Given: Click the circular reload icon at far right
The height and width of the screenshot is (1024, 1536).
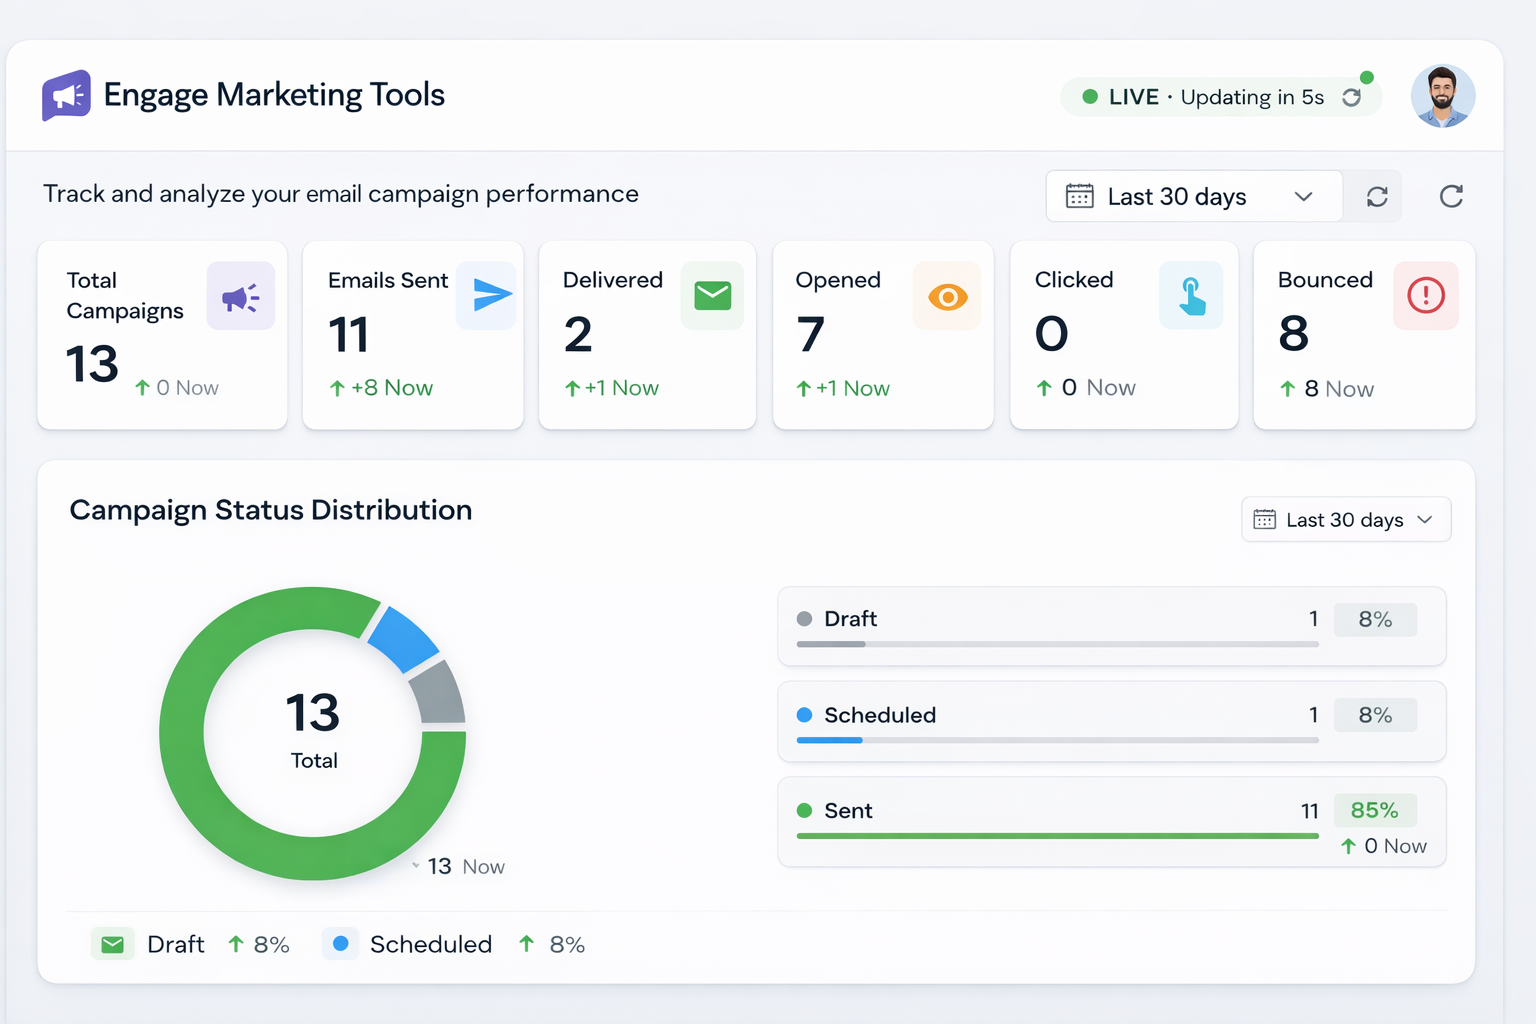Looking at the screenshot, I should coord(1451,196).
